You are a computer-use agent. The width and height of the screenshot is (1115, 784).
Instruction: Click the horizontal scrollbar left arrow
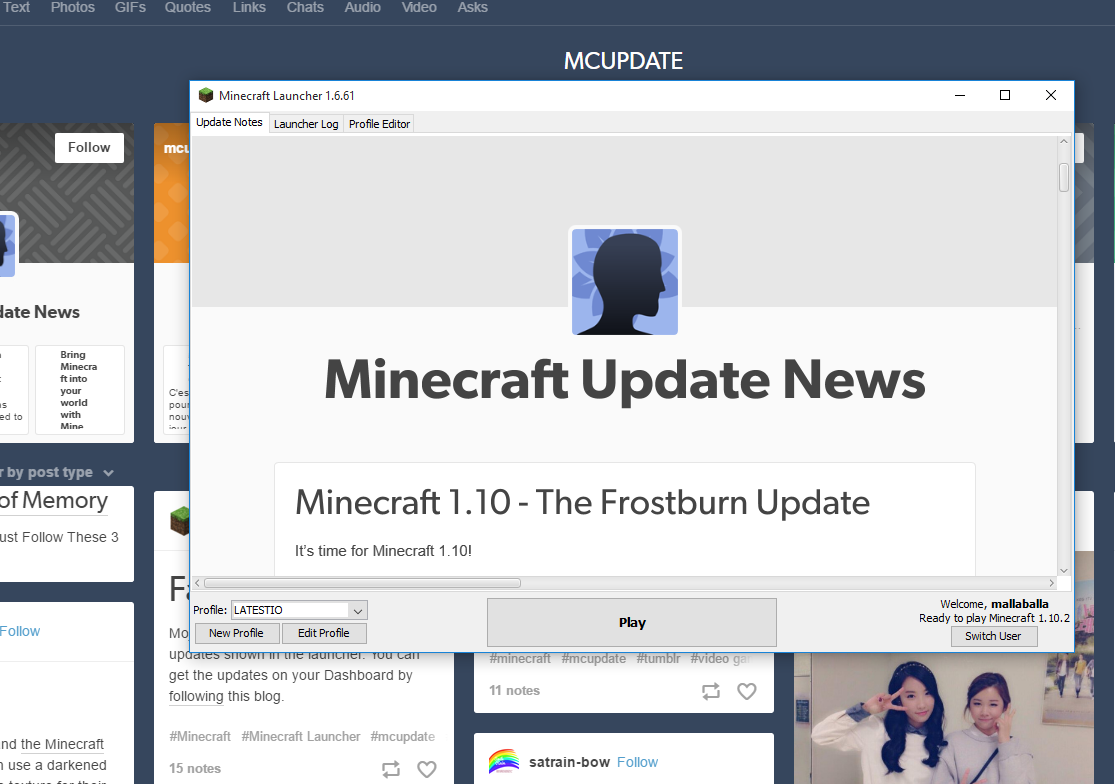point(198,583)
